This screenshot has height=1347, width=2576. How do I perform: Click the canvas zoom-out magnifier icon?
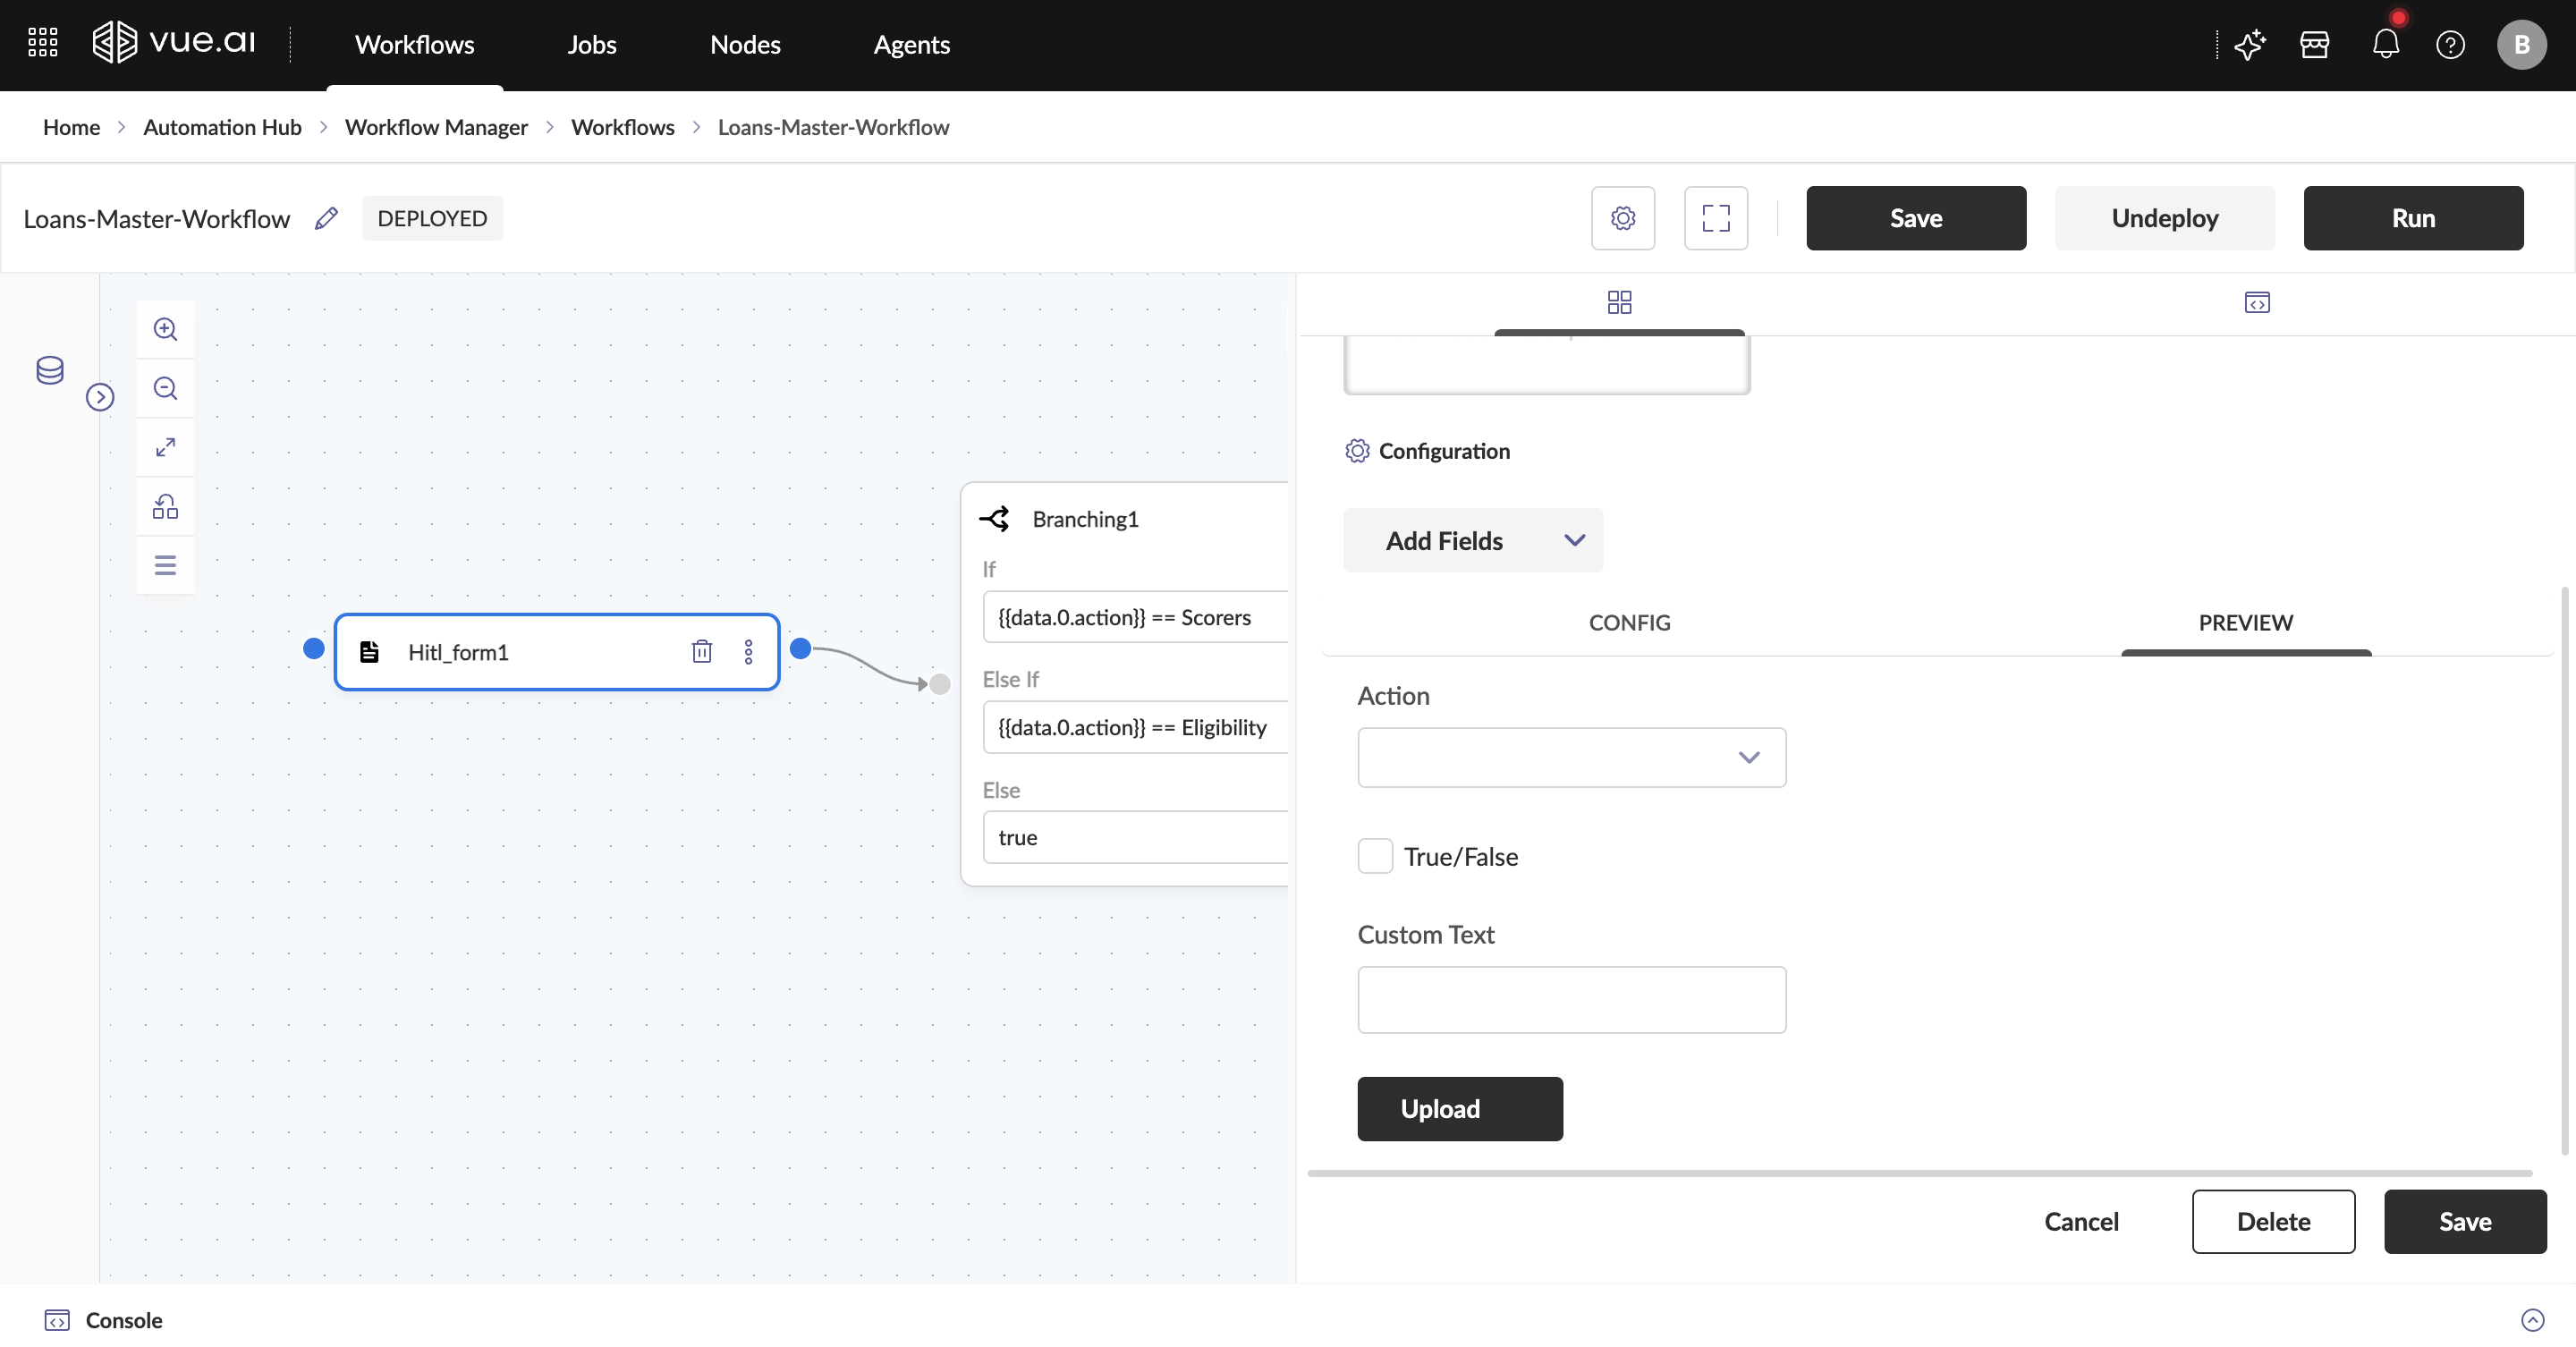coord(165,388)
